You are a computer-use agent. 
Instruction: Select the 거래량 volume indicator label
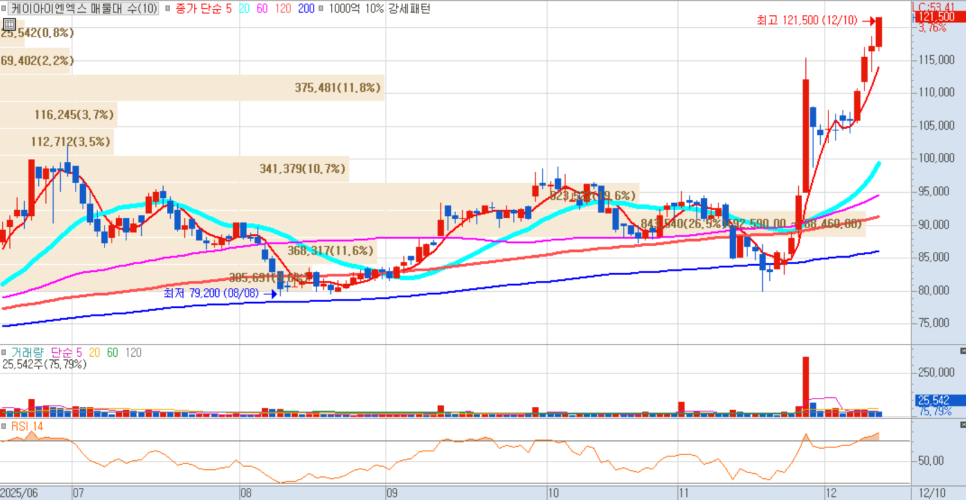tap(28, 352)
